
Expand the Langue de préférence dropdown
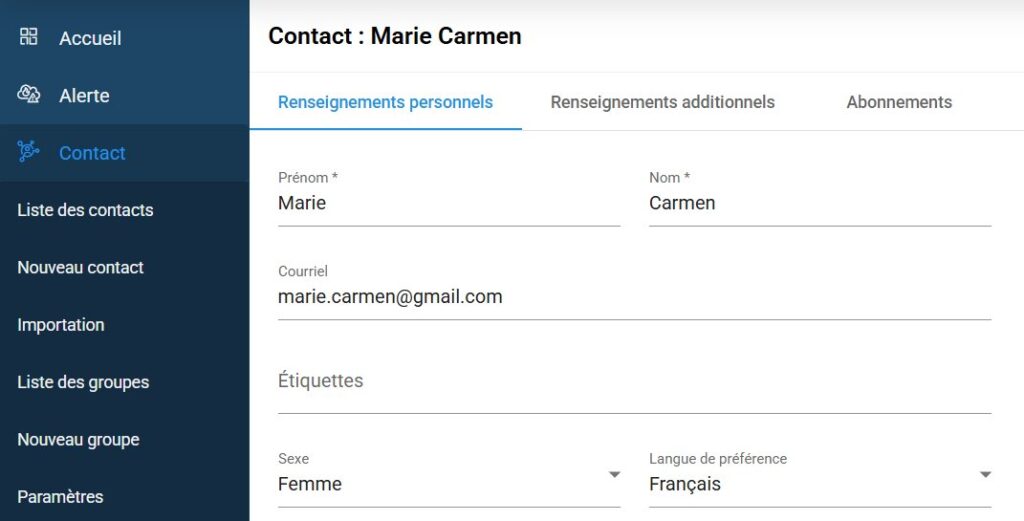[x=985, y=475]
